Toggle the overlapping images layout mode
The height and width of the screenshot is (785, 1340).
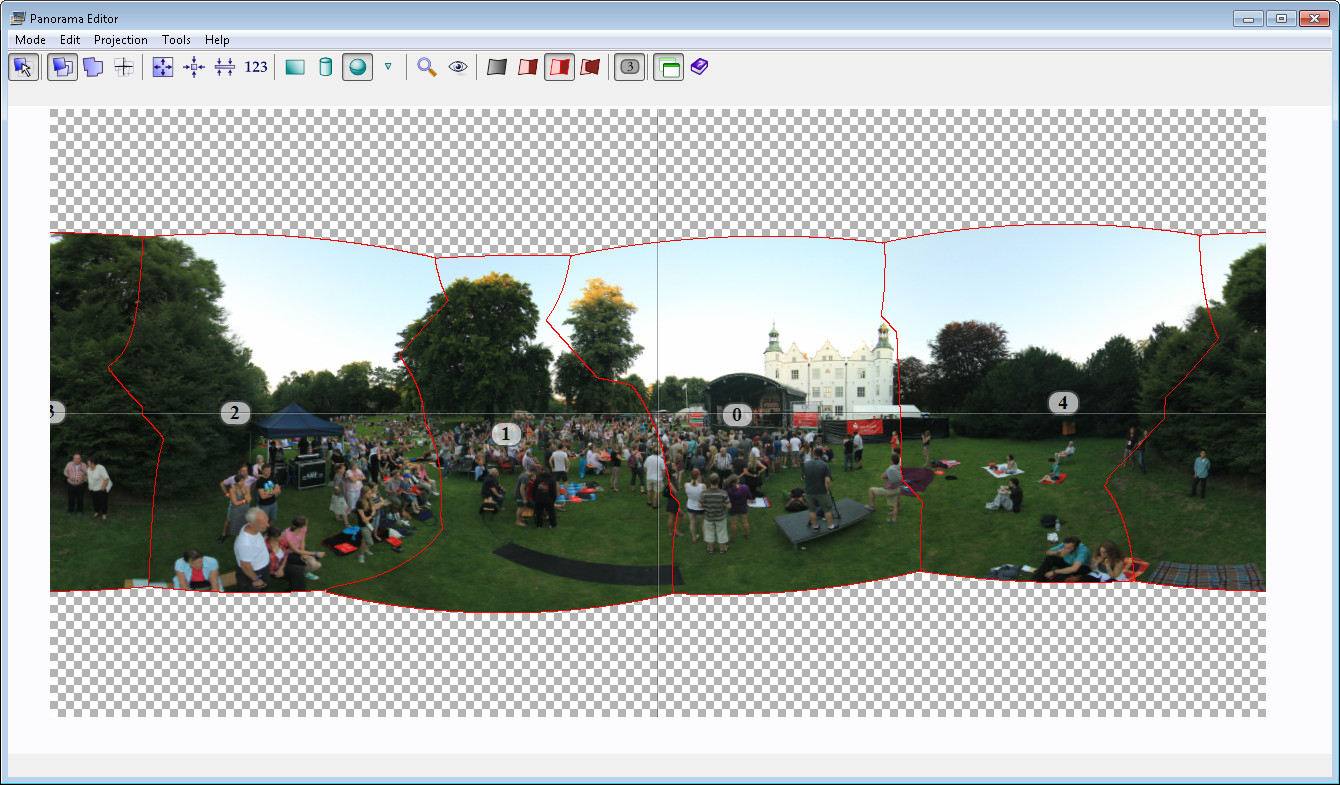(62, 67)
